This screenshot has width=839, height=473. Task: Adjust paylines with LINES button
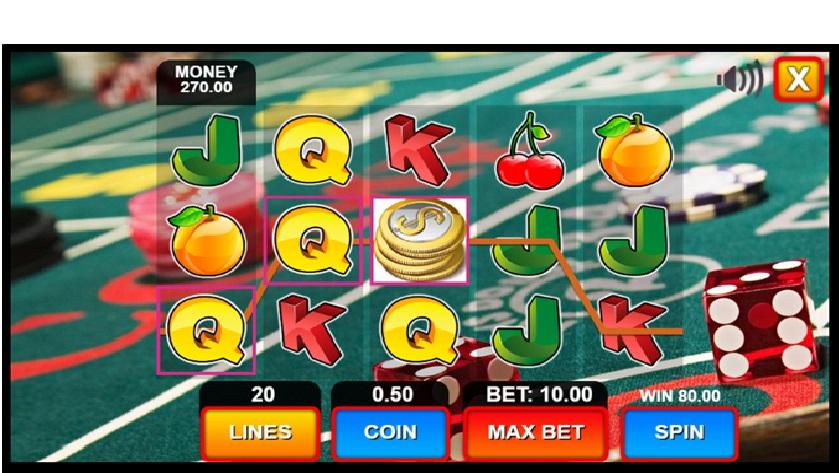point(261,432)
